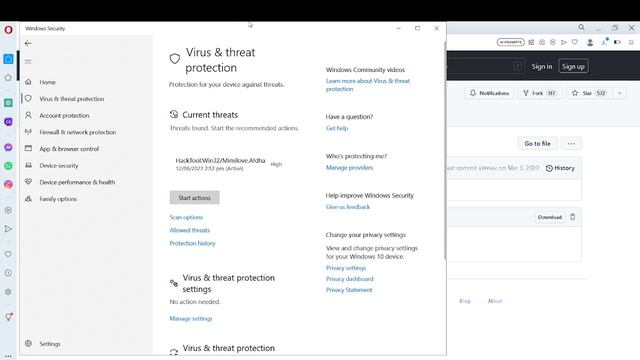
Task: Open Manage settings under protection settings
Action: (x=191, y=318)
